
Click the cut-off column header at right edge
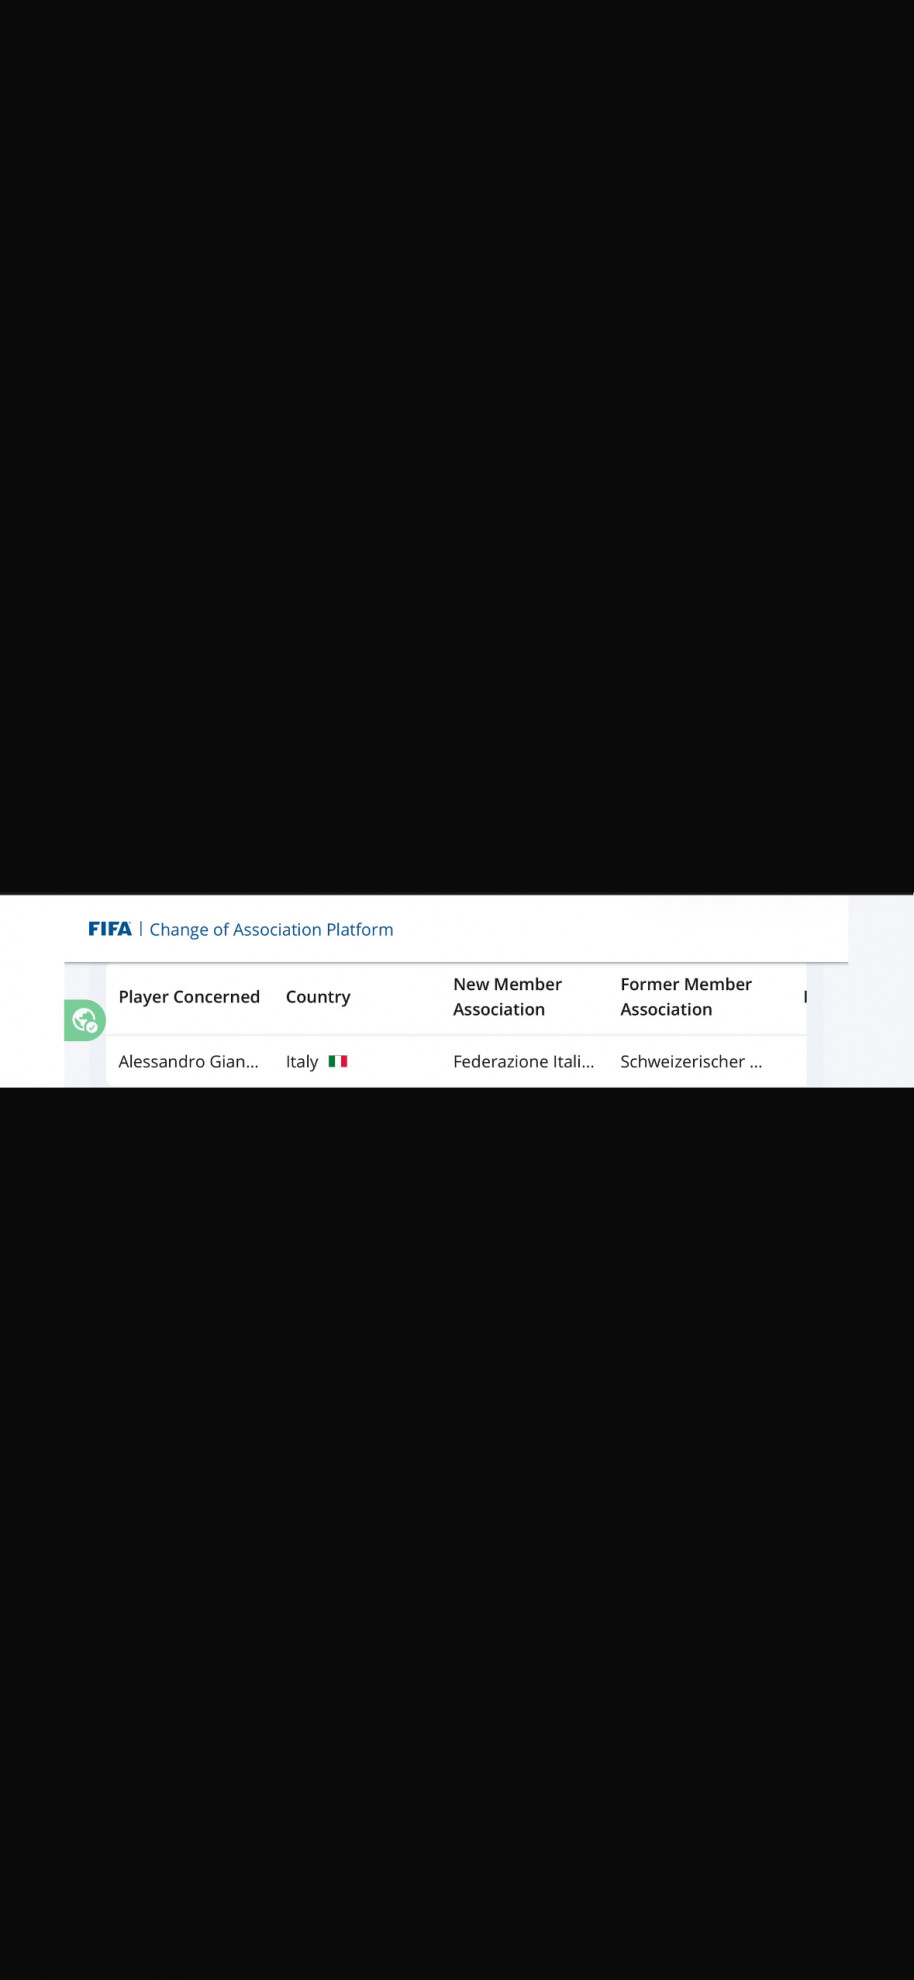804,997
